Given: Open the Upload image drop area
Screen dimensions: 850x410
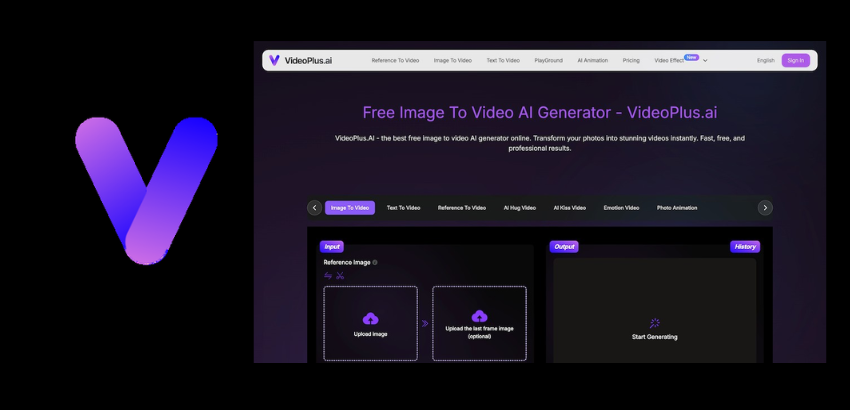Looking at the screenshot, I should (370, 323).
